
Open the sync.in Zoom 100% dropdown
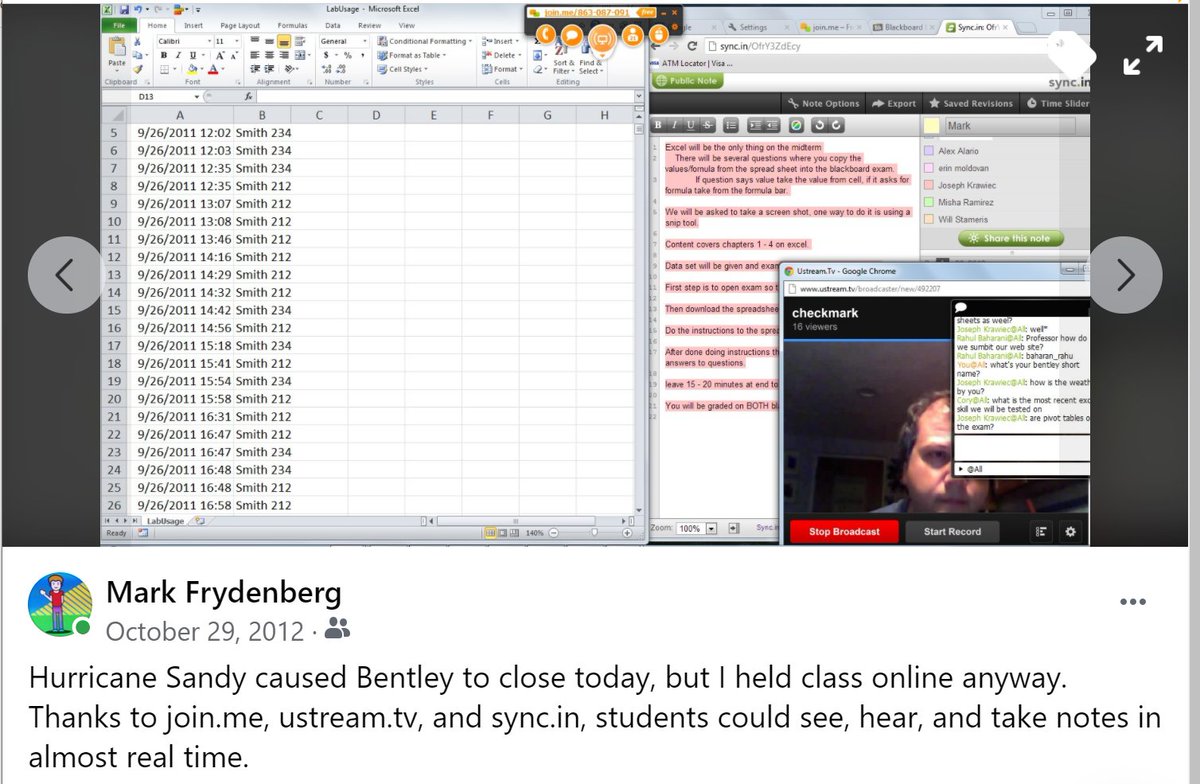pos(712,528)
